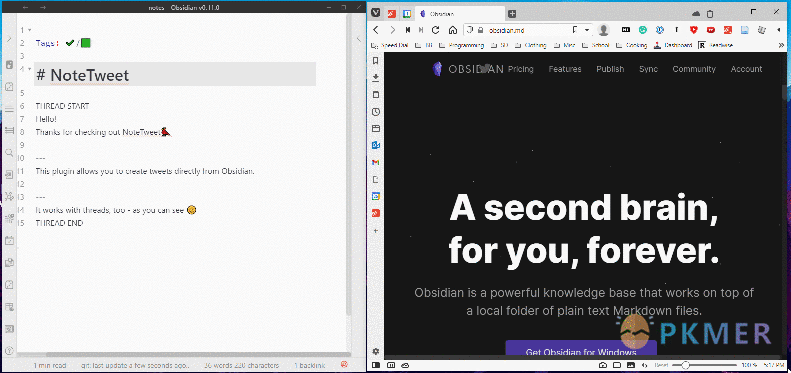Go back in the browser
The image size is (791, 373).
[x=376, y=30]
